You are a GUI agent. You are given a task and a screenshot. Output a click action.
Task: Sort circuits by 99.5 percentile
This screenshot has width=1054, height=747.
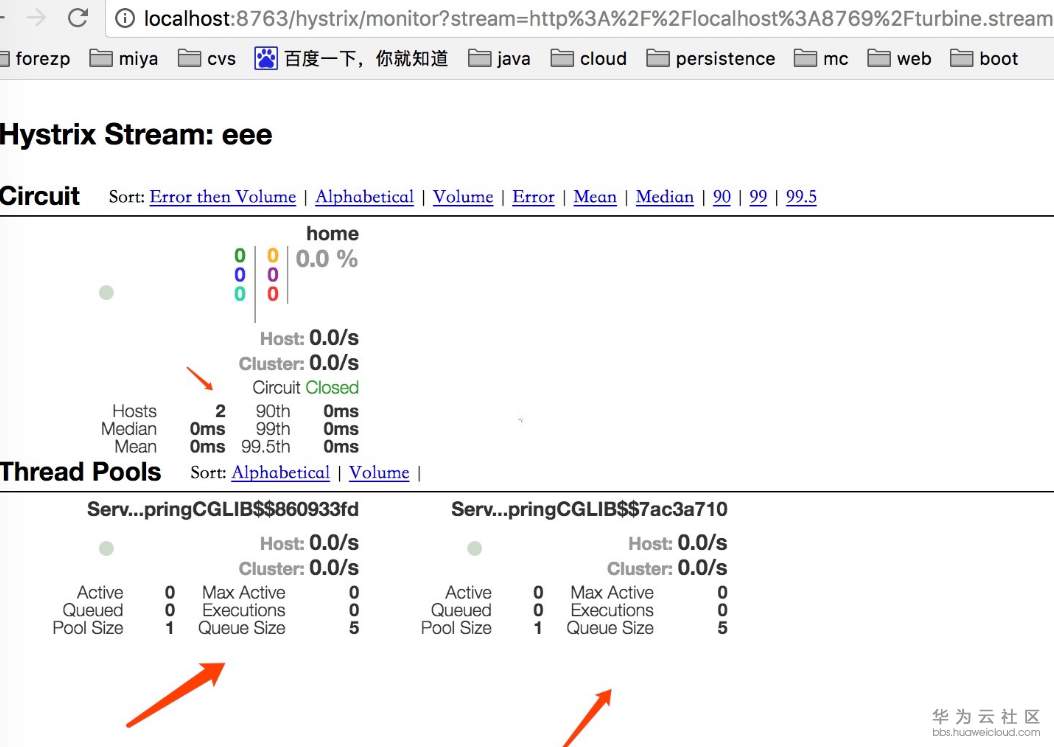pos(801,196)
